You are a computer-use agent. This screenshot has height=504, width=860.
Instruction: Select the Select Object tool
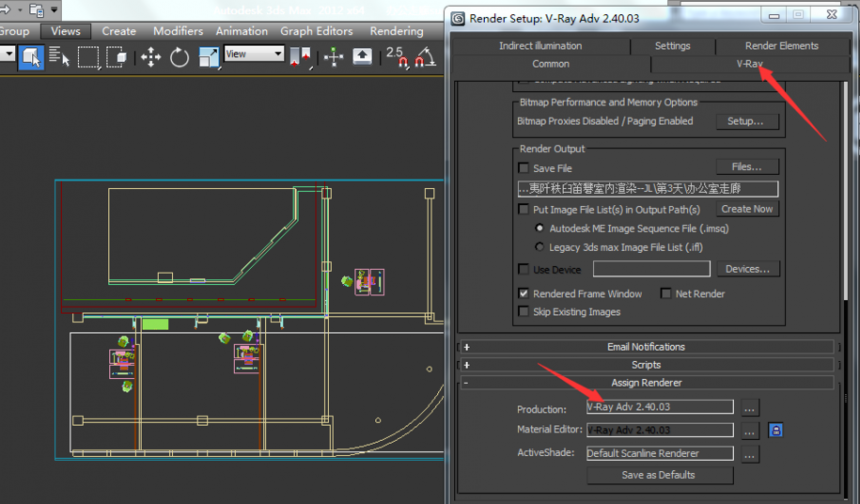click(x=31, y=56)
